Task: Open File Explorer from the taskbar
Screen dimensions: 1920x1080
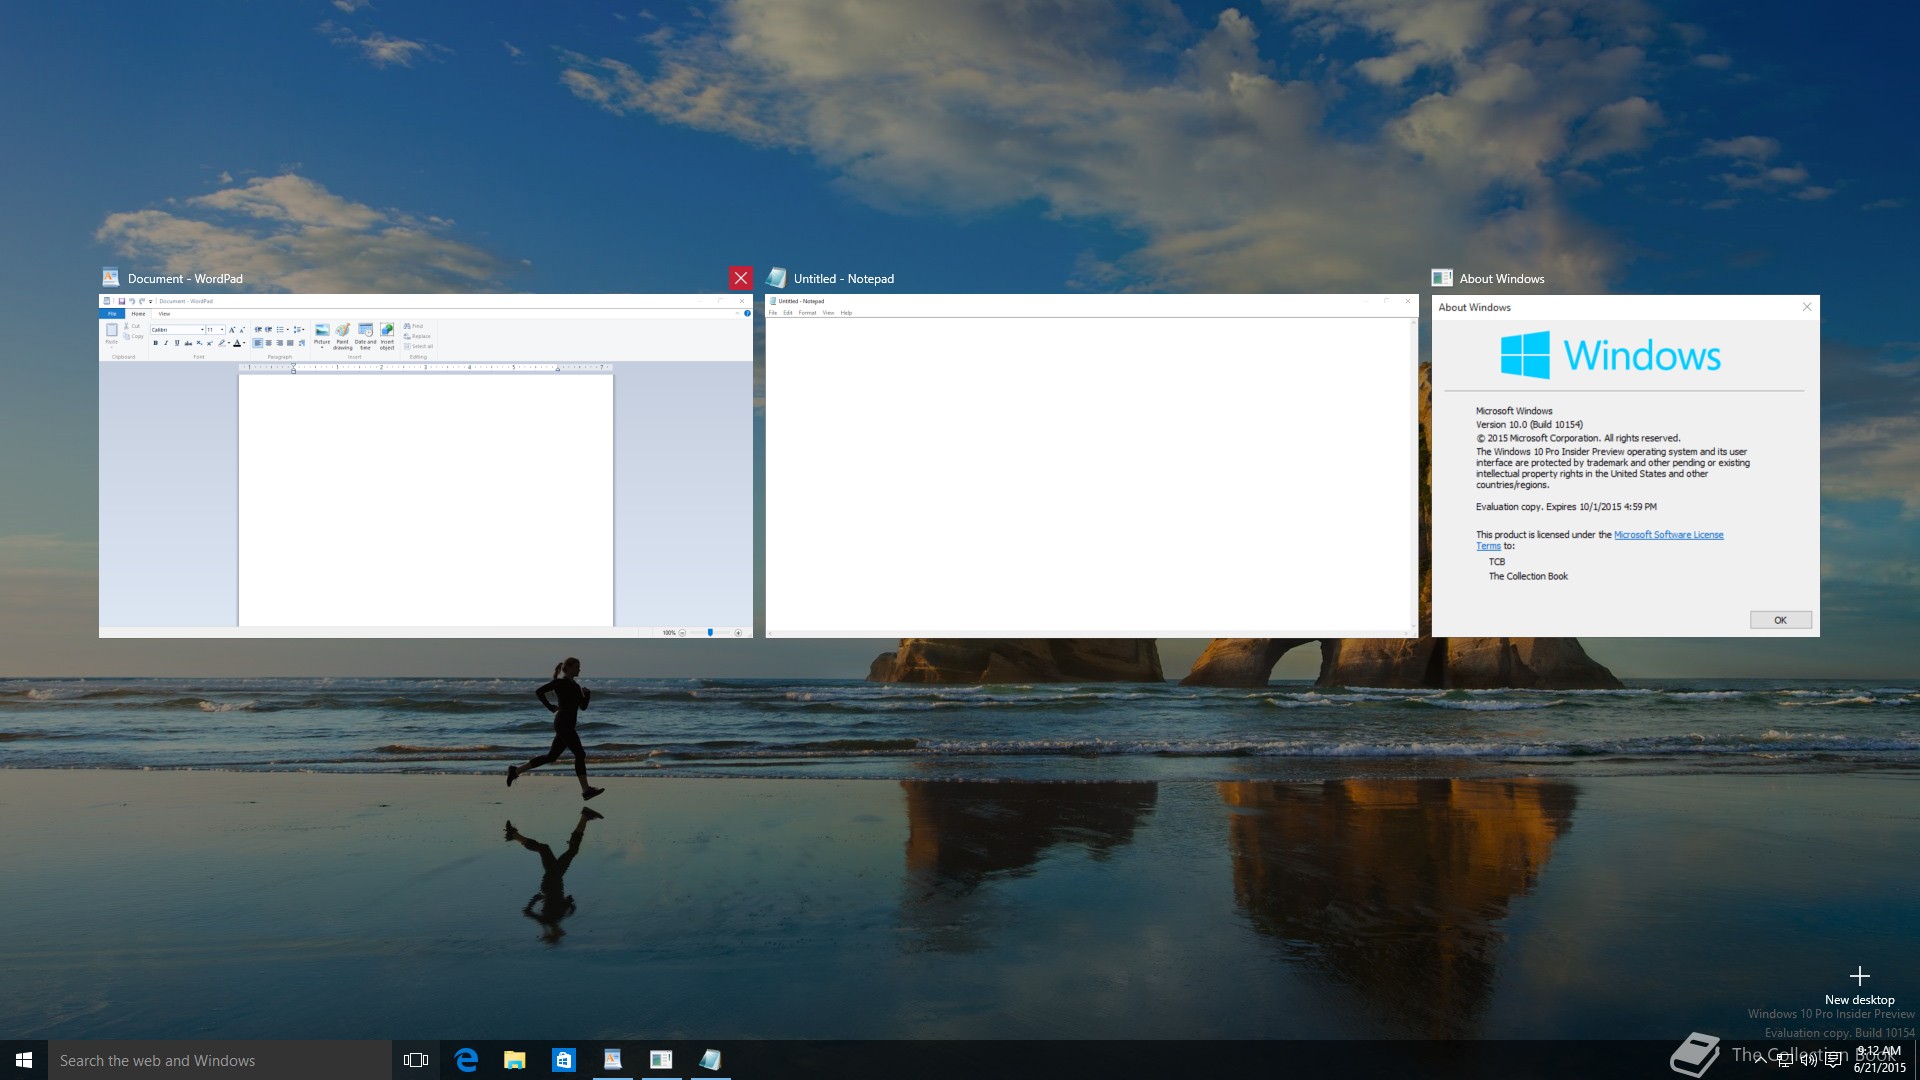Action: tap(515, 1060)
